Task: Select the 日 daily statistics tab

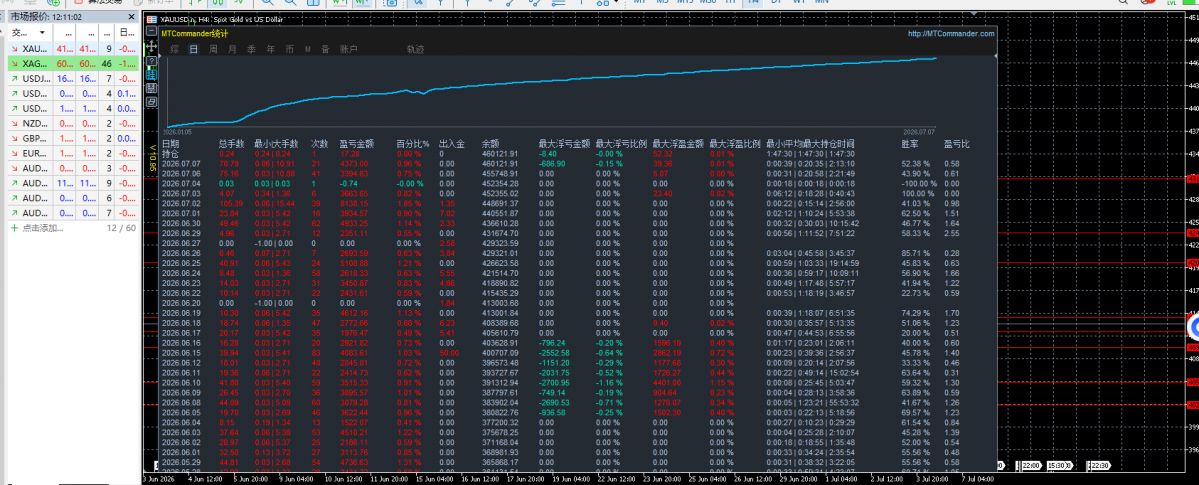Action: click(193, 49)
